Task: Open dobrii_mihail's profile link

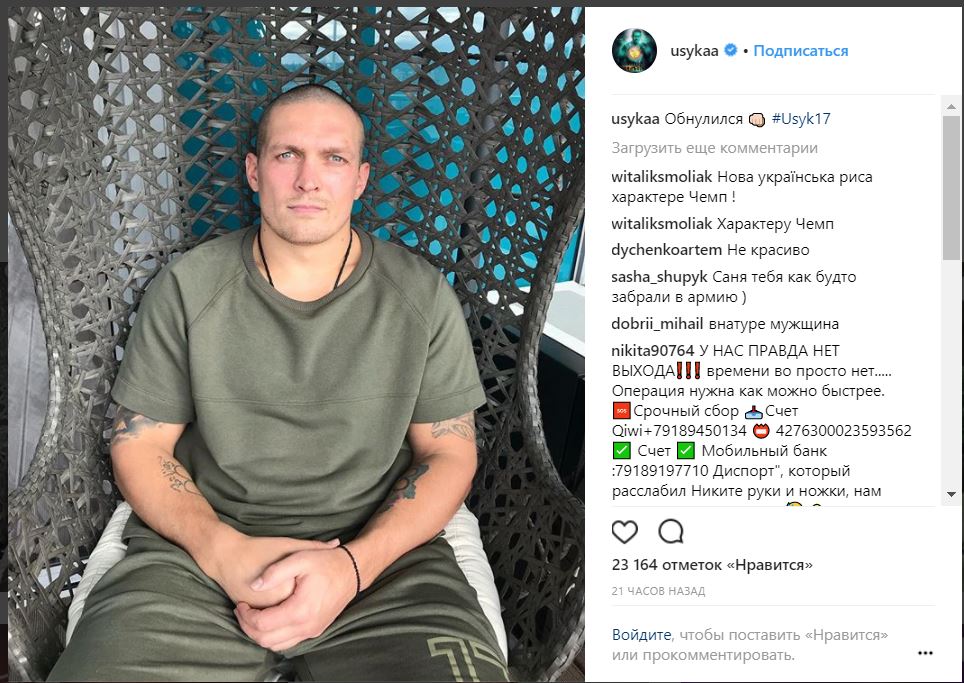Action: (657, 324)
